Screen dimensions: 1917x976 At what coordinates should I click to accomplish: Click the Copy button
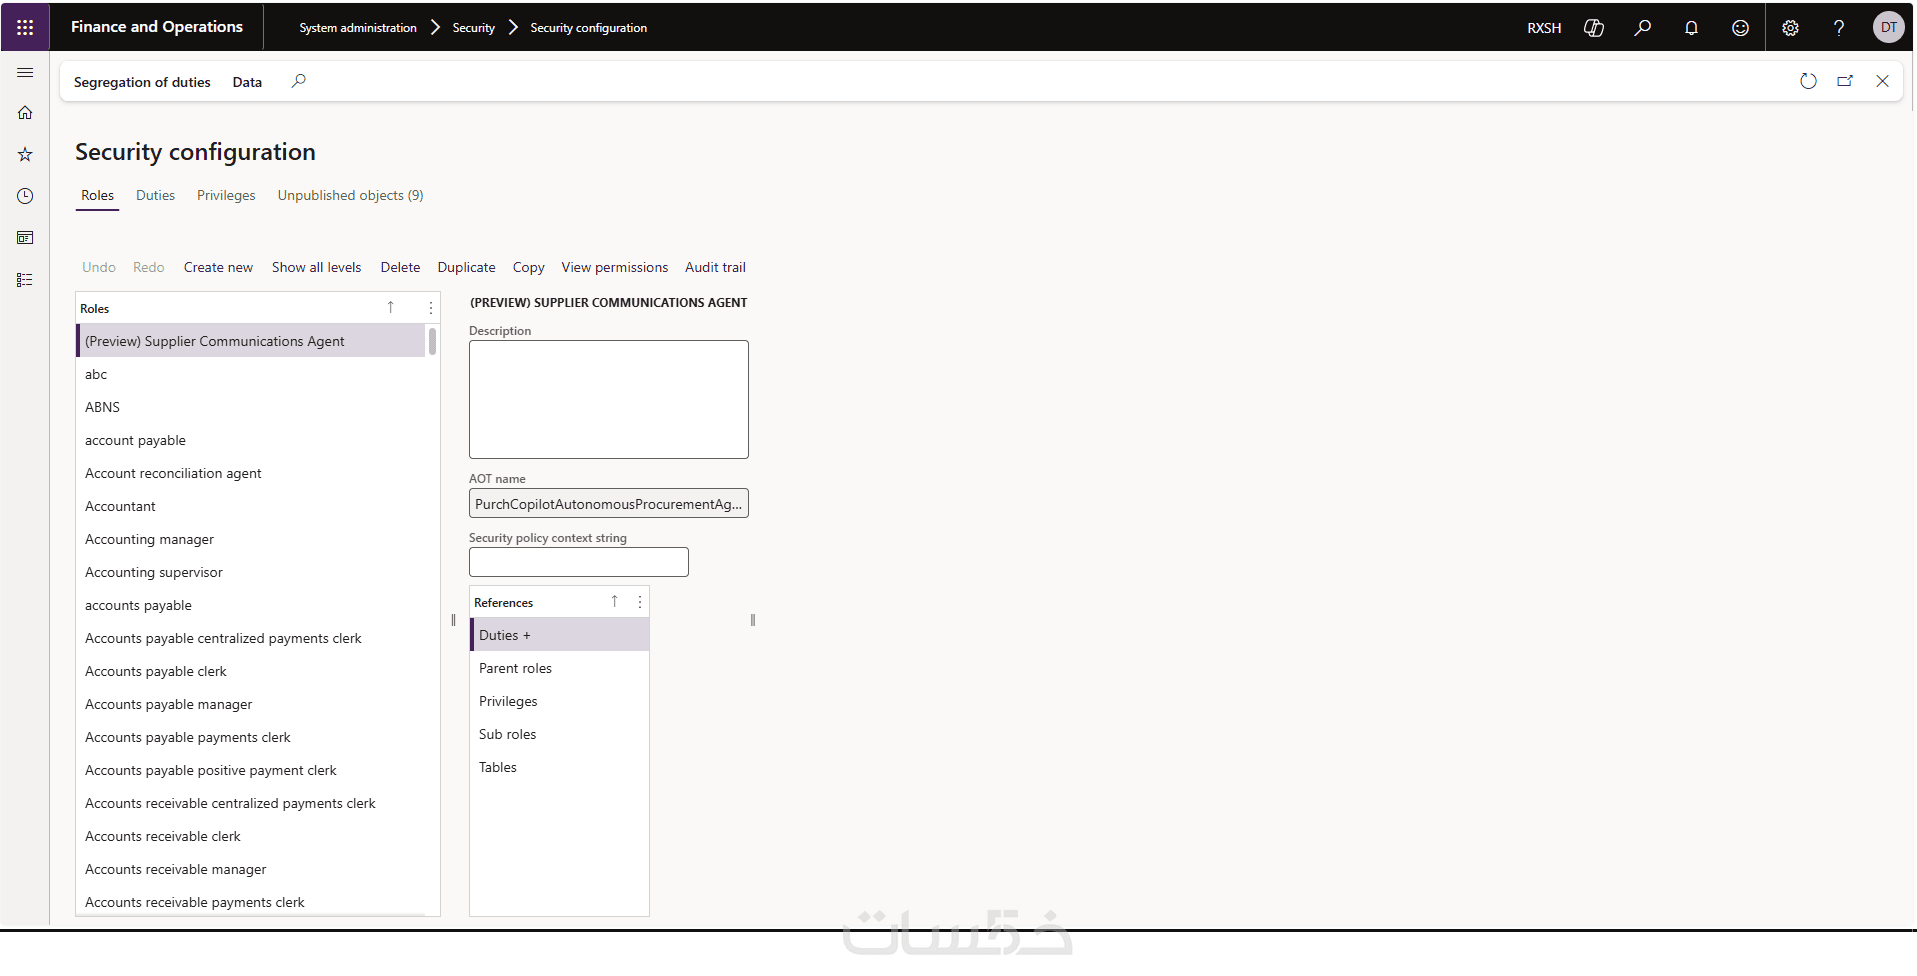(529, 268)
